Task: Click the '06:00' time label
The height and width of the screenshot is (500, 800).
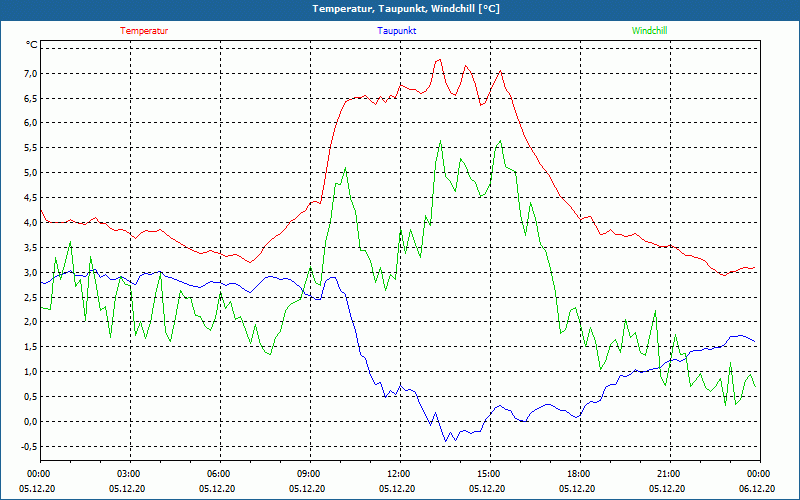Action: coord(217,473)
